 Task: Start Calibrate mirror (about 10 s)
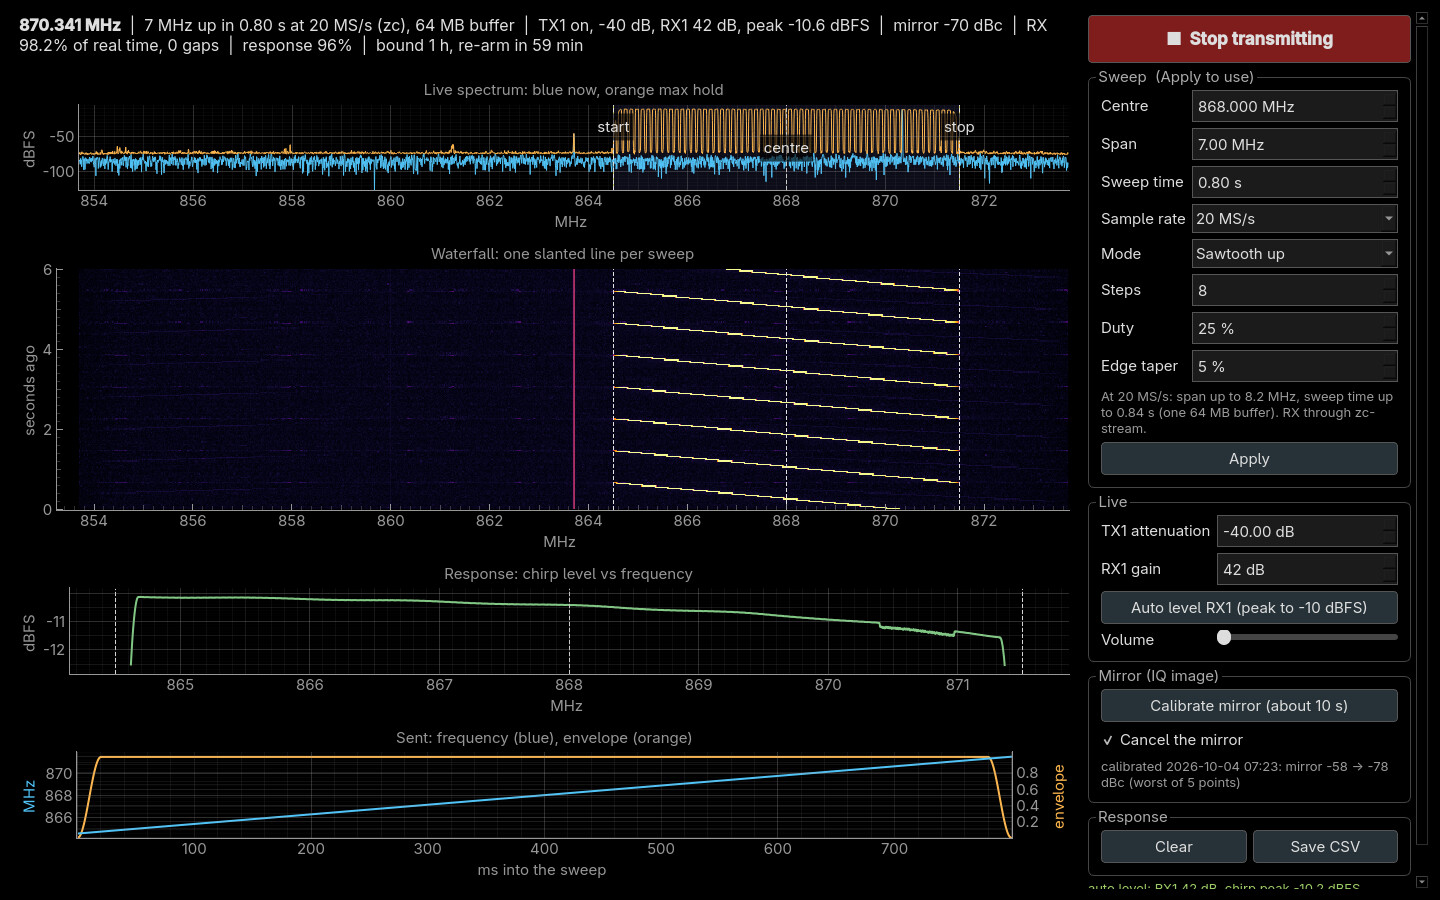pos(1249,705)
